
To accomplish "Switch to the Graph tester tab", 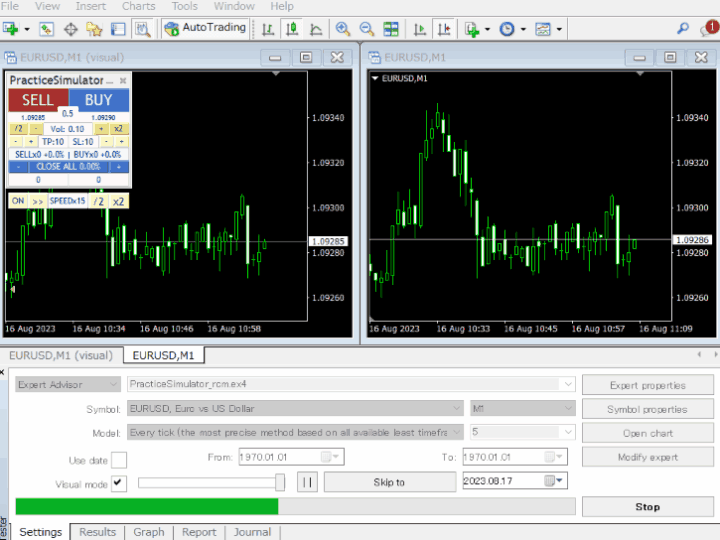I will (x=149, y=532).
